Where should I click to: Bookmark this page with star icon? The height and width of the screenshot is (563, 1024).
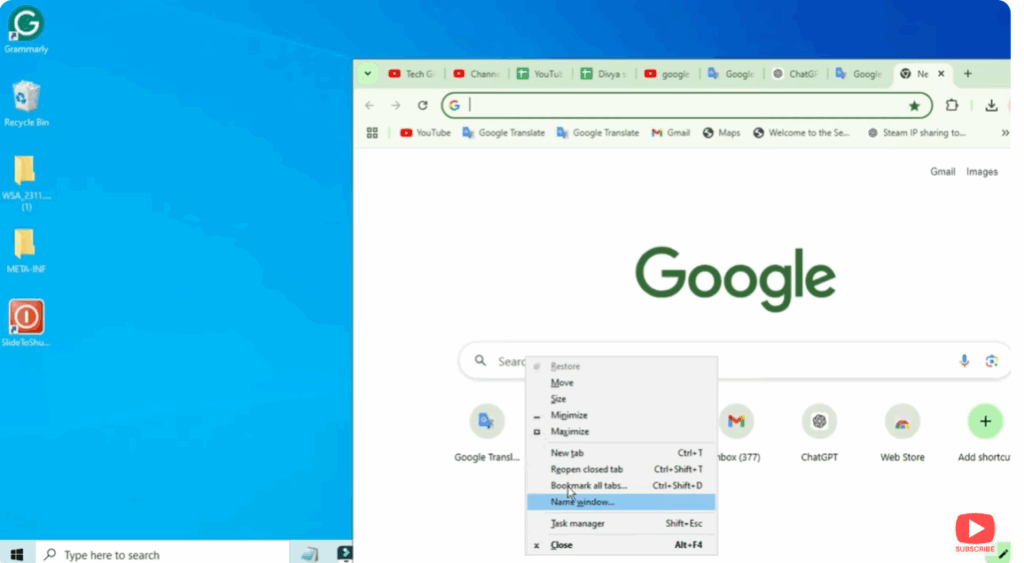pos(914,106)
